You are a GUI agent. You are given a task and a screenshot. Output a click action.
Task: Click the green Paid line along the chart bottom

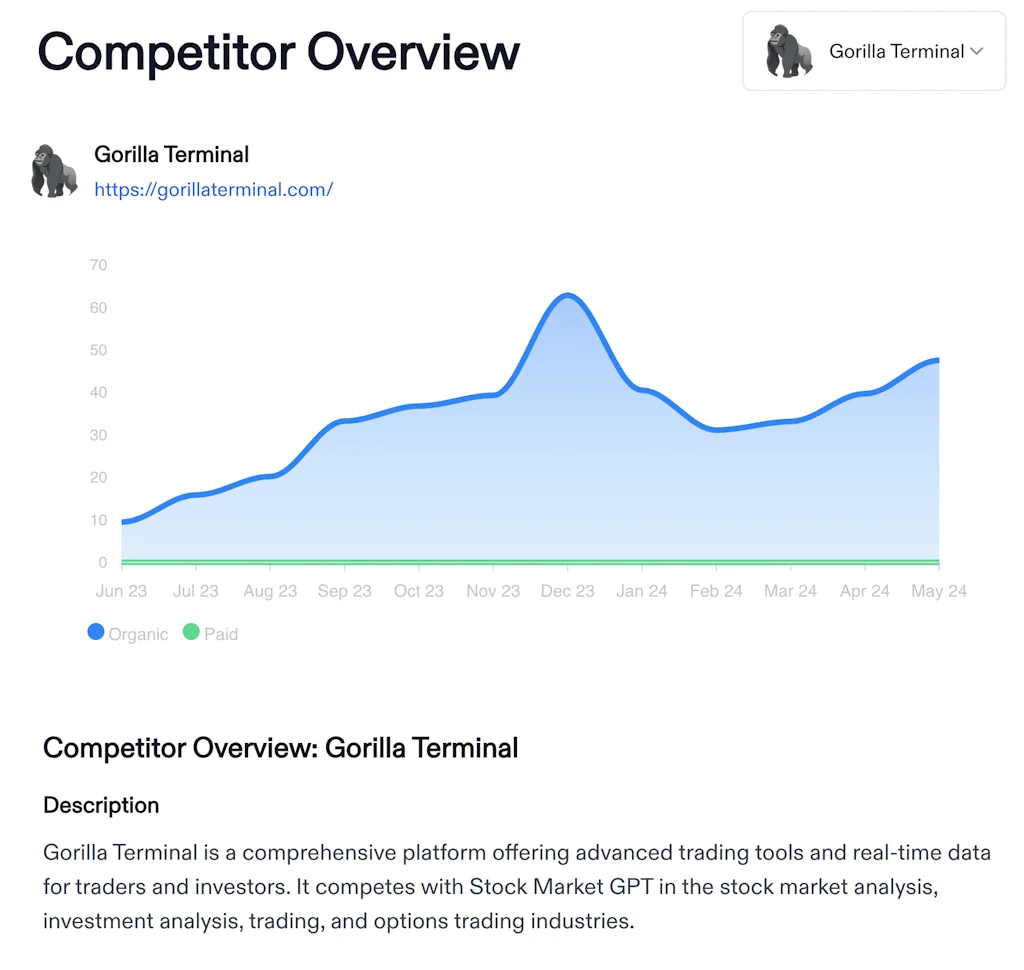point(530,560)
